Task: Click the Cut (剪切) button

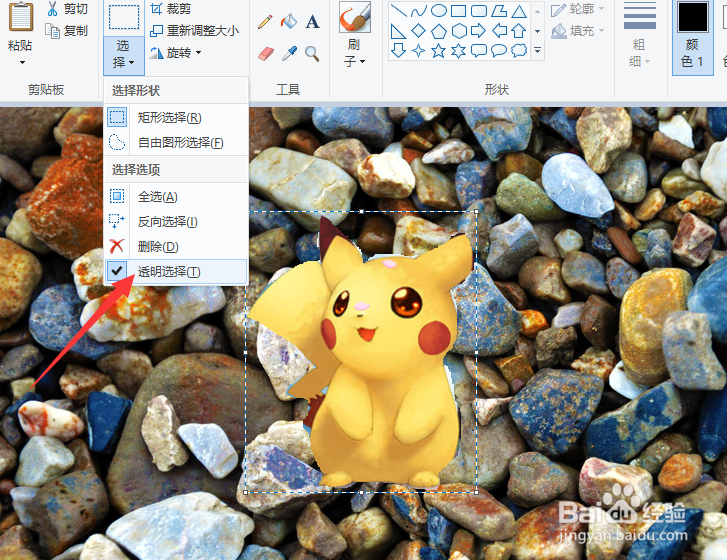Action: pyautogui.click(x=67, y=9)
